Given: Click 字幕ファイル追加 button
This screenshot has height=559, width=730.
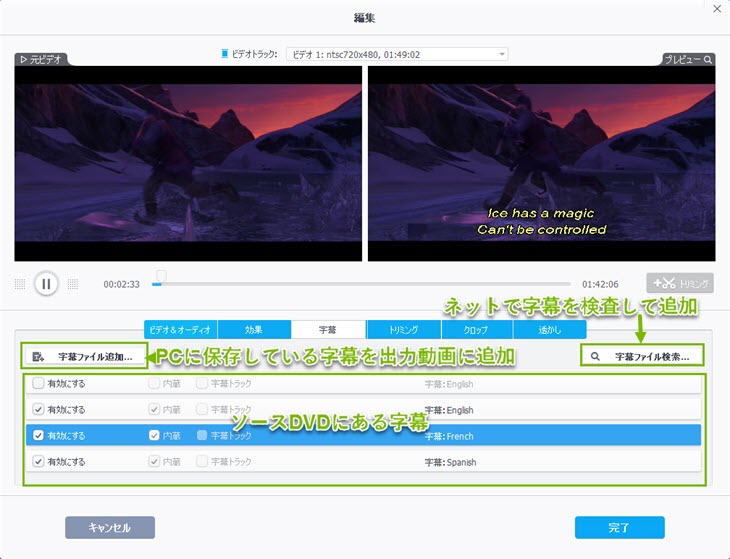Looking at the screenshot, I should (84, 357).
